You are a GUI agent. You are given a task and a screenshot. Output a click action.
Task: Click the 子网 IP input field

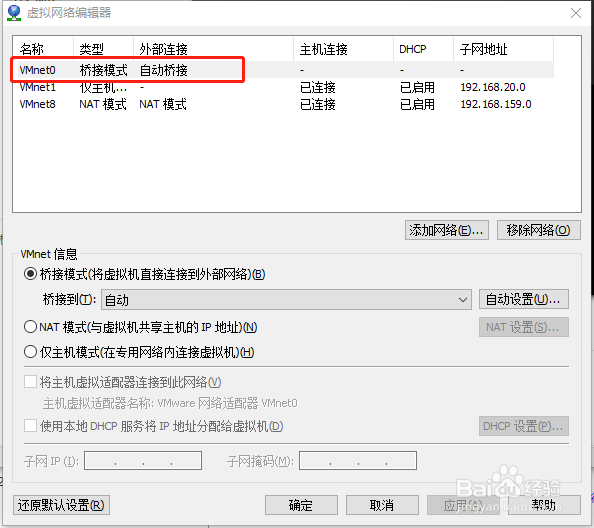(x=143, y=460)
